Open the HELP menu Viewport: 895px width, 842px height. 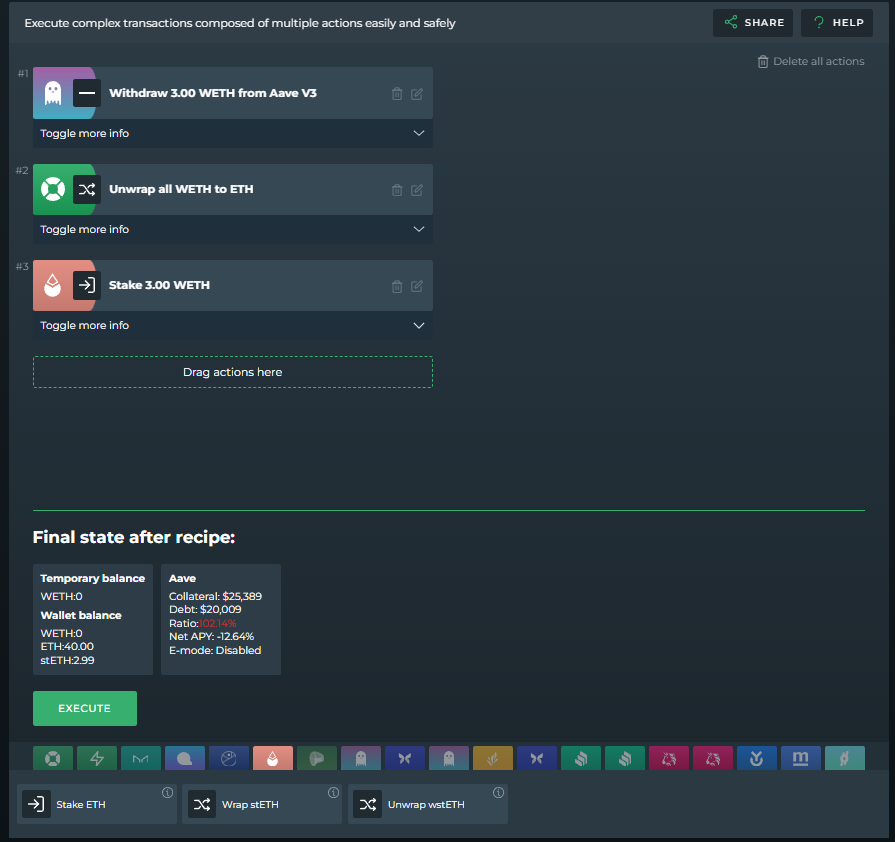[836, 22]
